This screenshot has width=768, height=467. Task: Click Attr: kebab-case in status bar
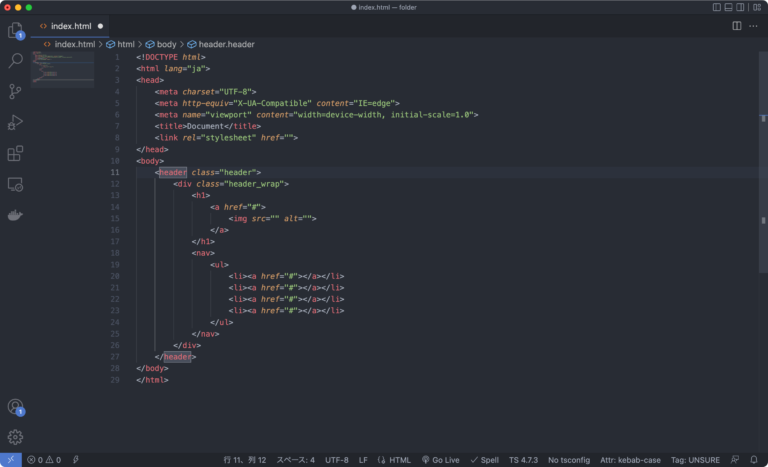pos(630,460)
